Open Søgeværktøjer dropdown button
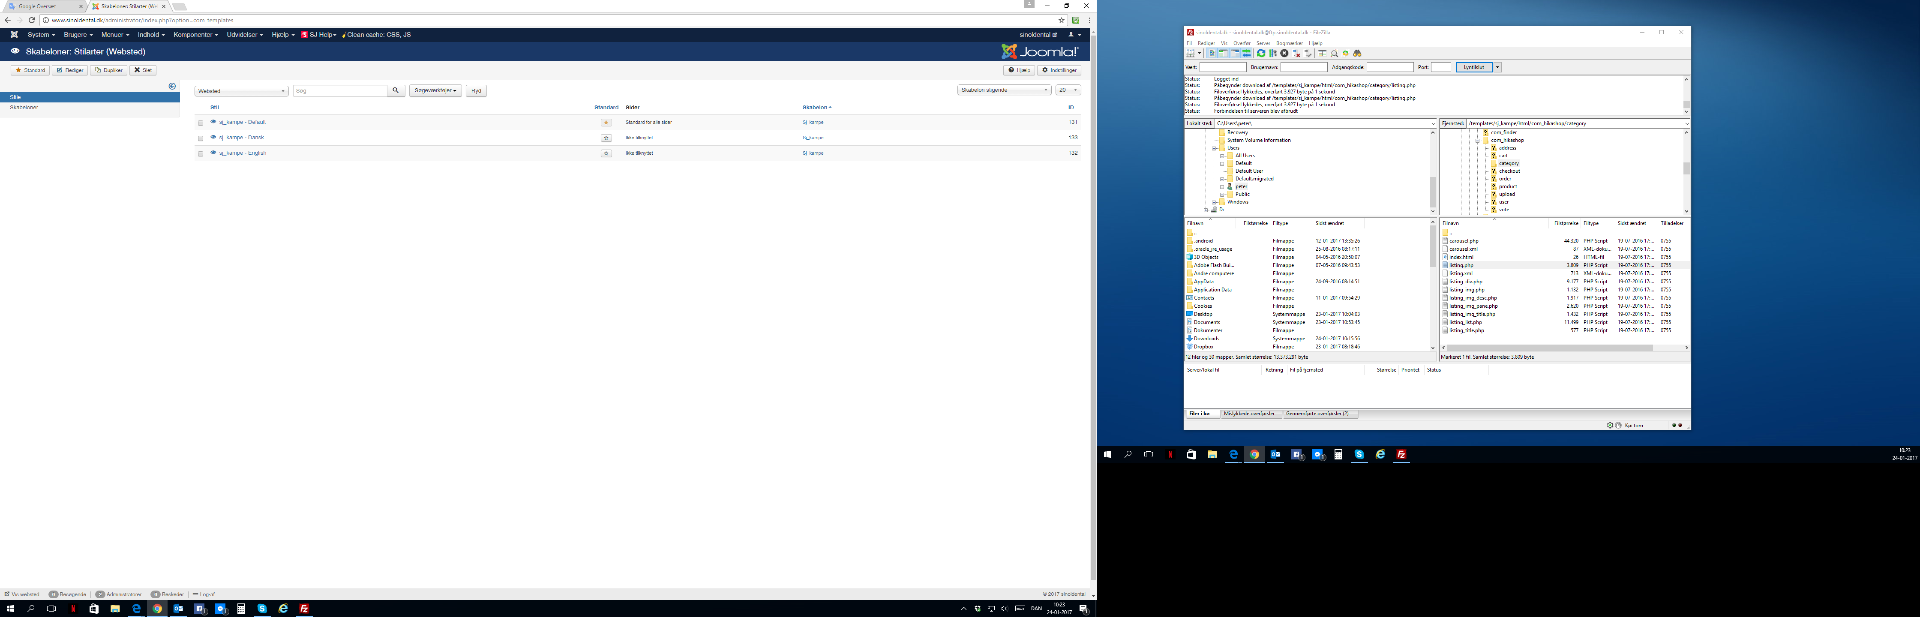This screenshot has height=617, width=1920. [x=435, y=90]
